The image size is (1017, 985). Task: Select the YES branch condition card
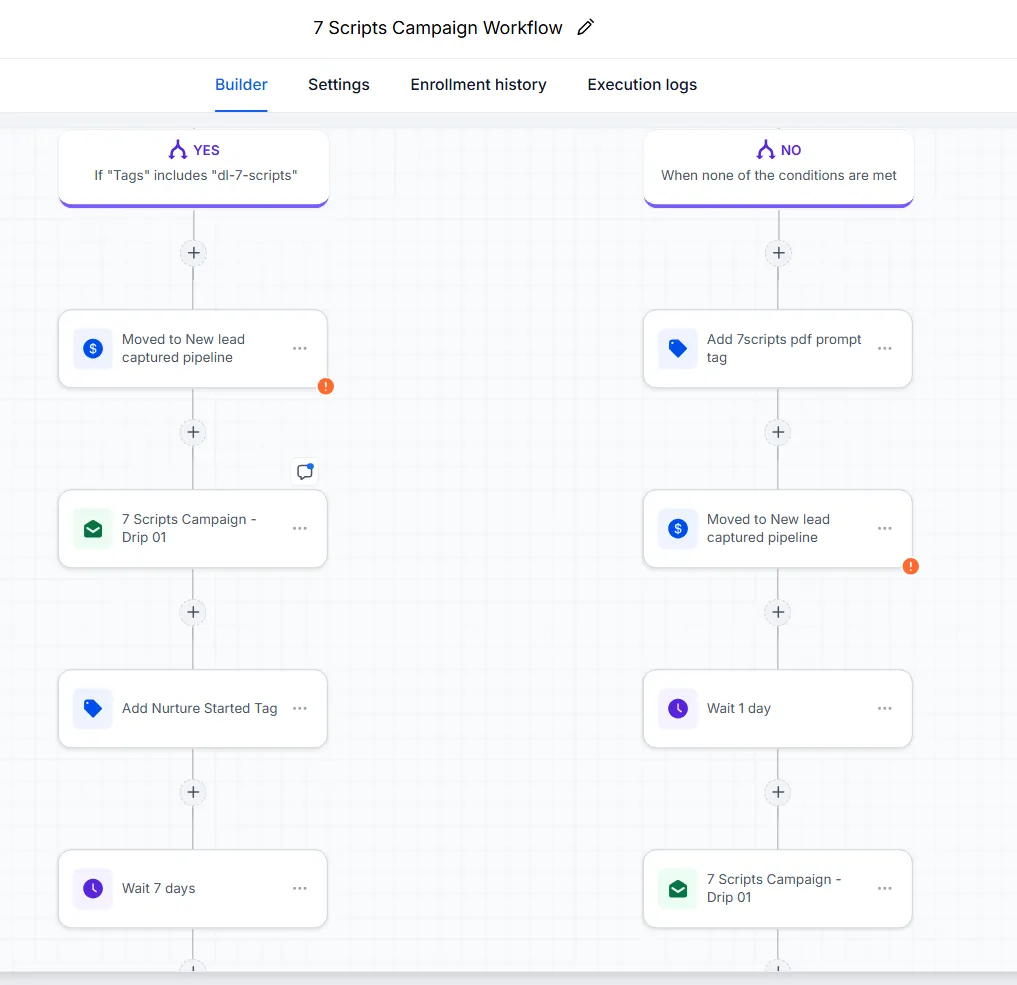(x=194, y=169)
